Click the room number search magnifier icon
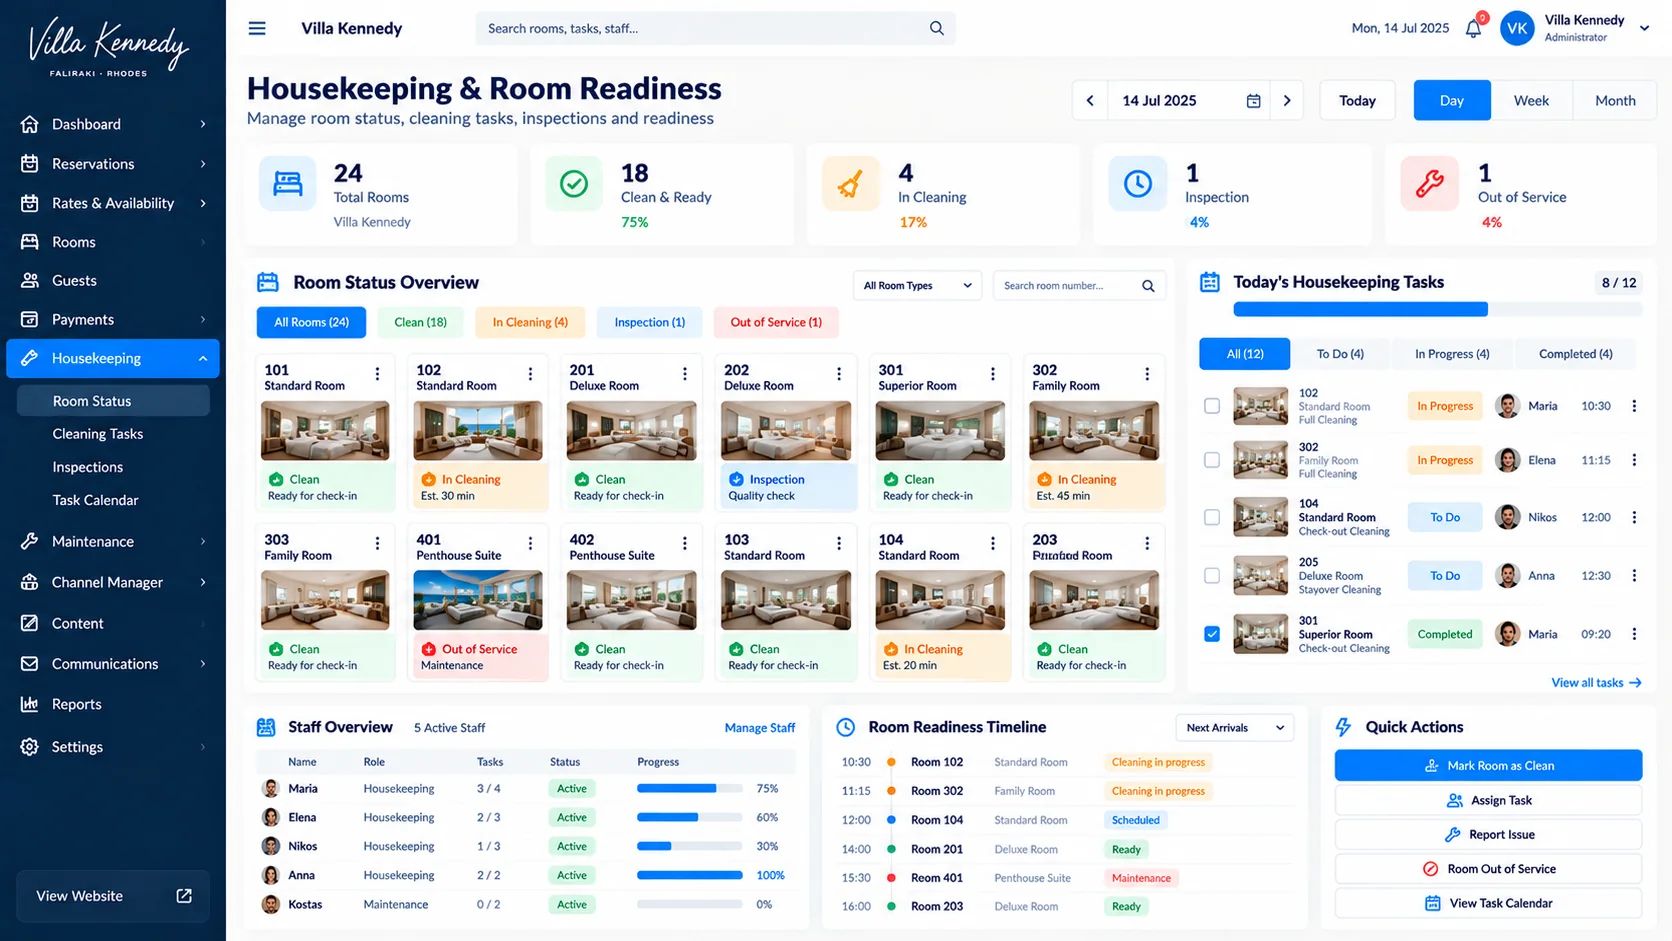 1148,286
